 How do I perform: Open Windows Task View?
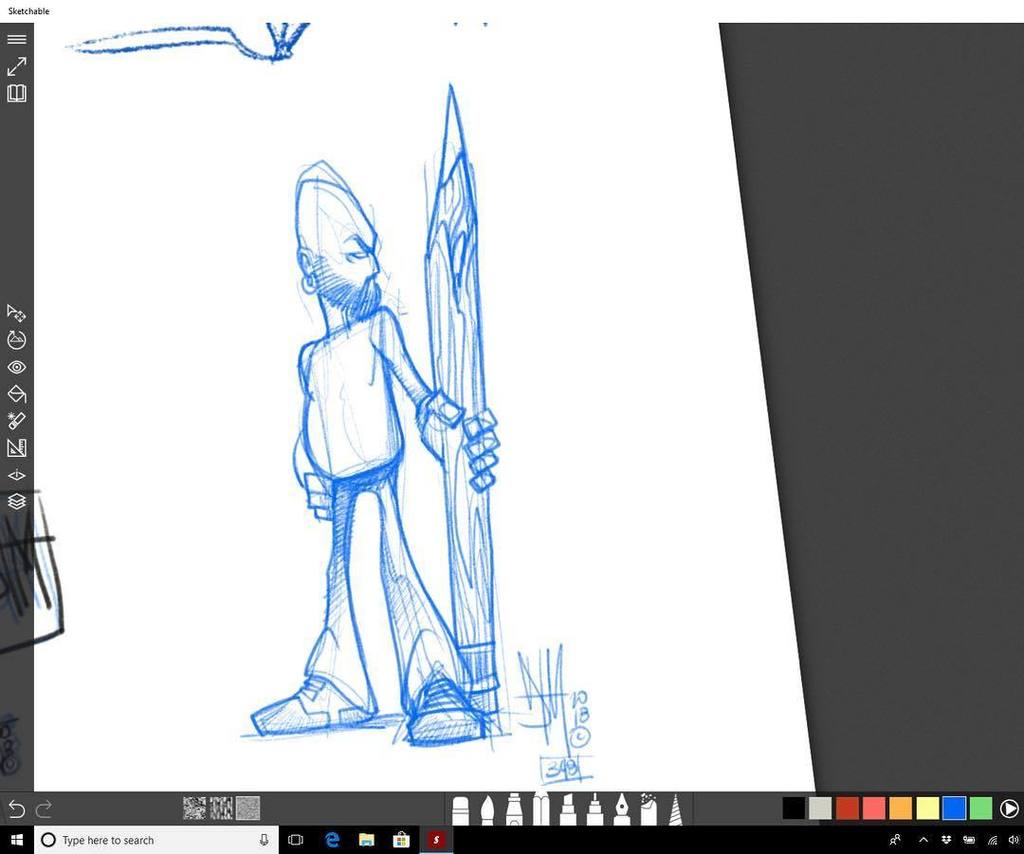coord(296,840)
